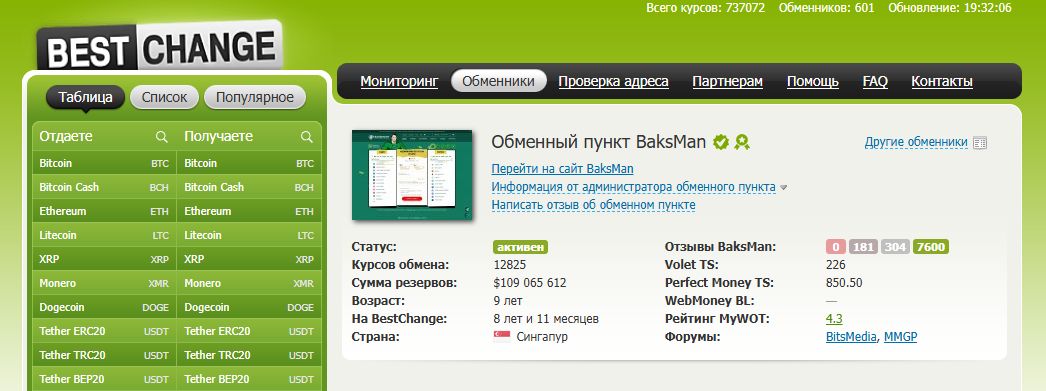
Task: Click the Сингапур country name
Action: [x=542, y=337]
